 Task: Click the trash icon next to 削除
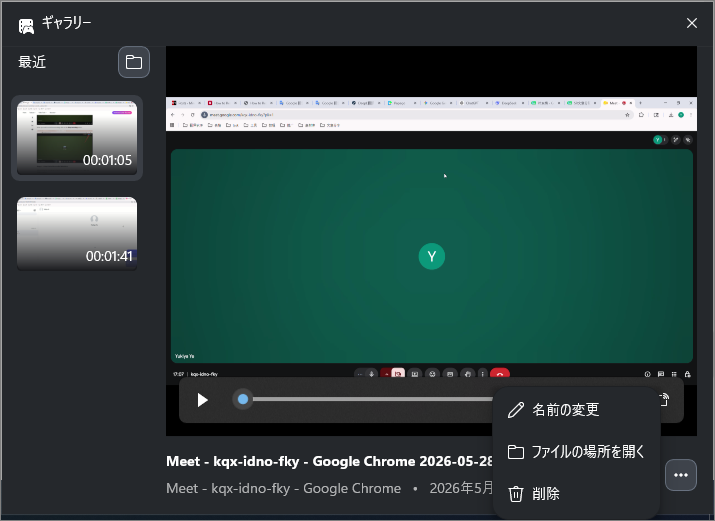pos(516,494)
